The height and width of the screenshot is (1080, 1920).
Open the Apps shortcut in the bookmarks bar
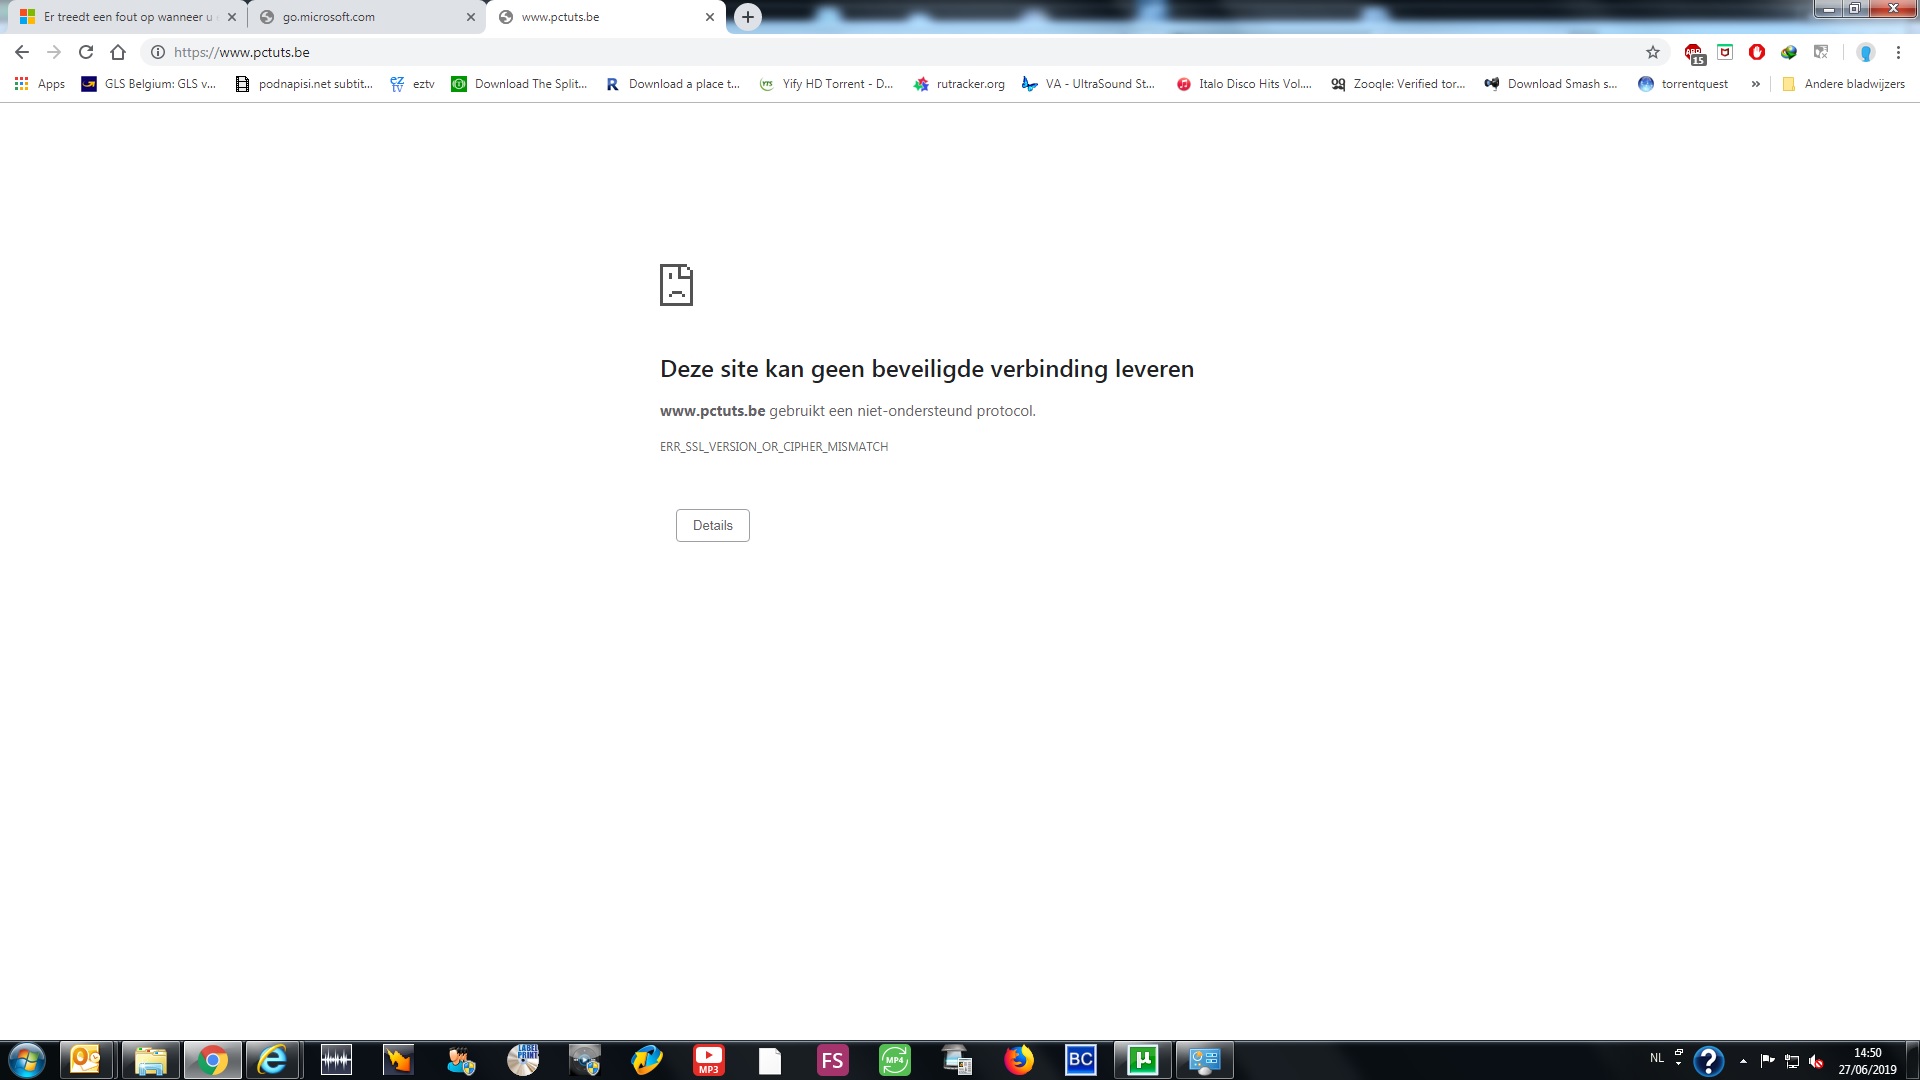click(40, 84)
